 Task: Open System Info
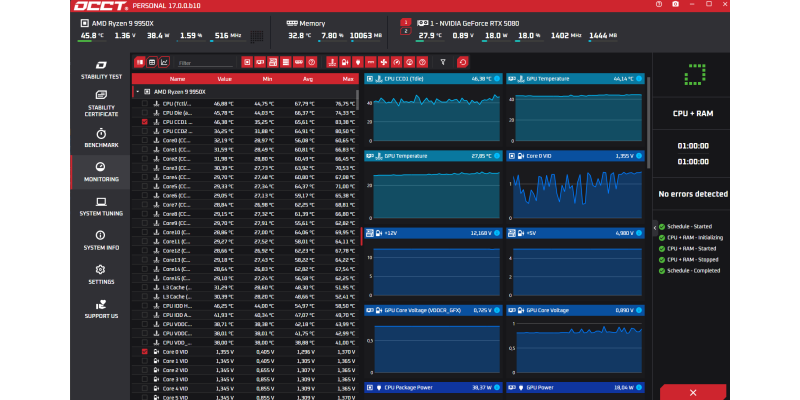pyautogui.click(x=101, y=241)
